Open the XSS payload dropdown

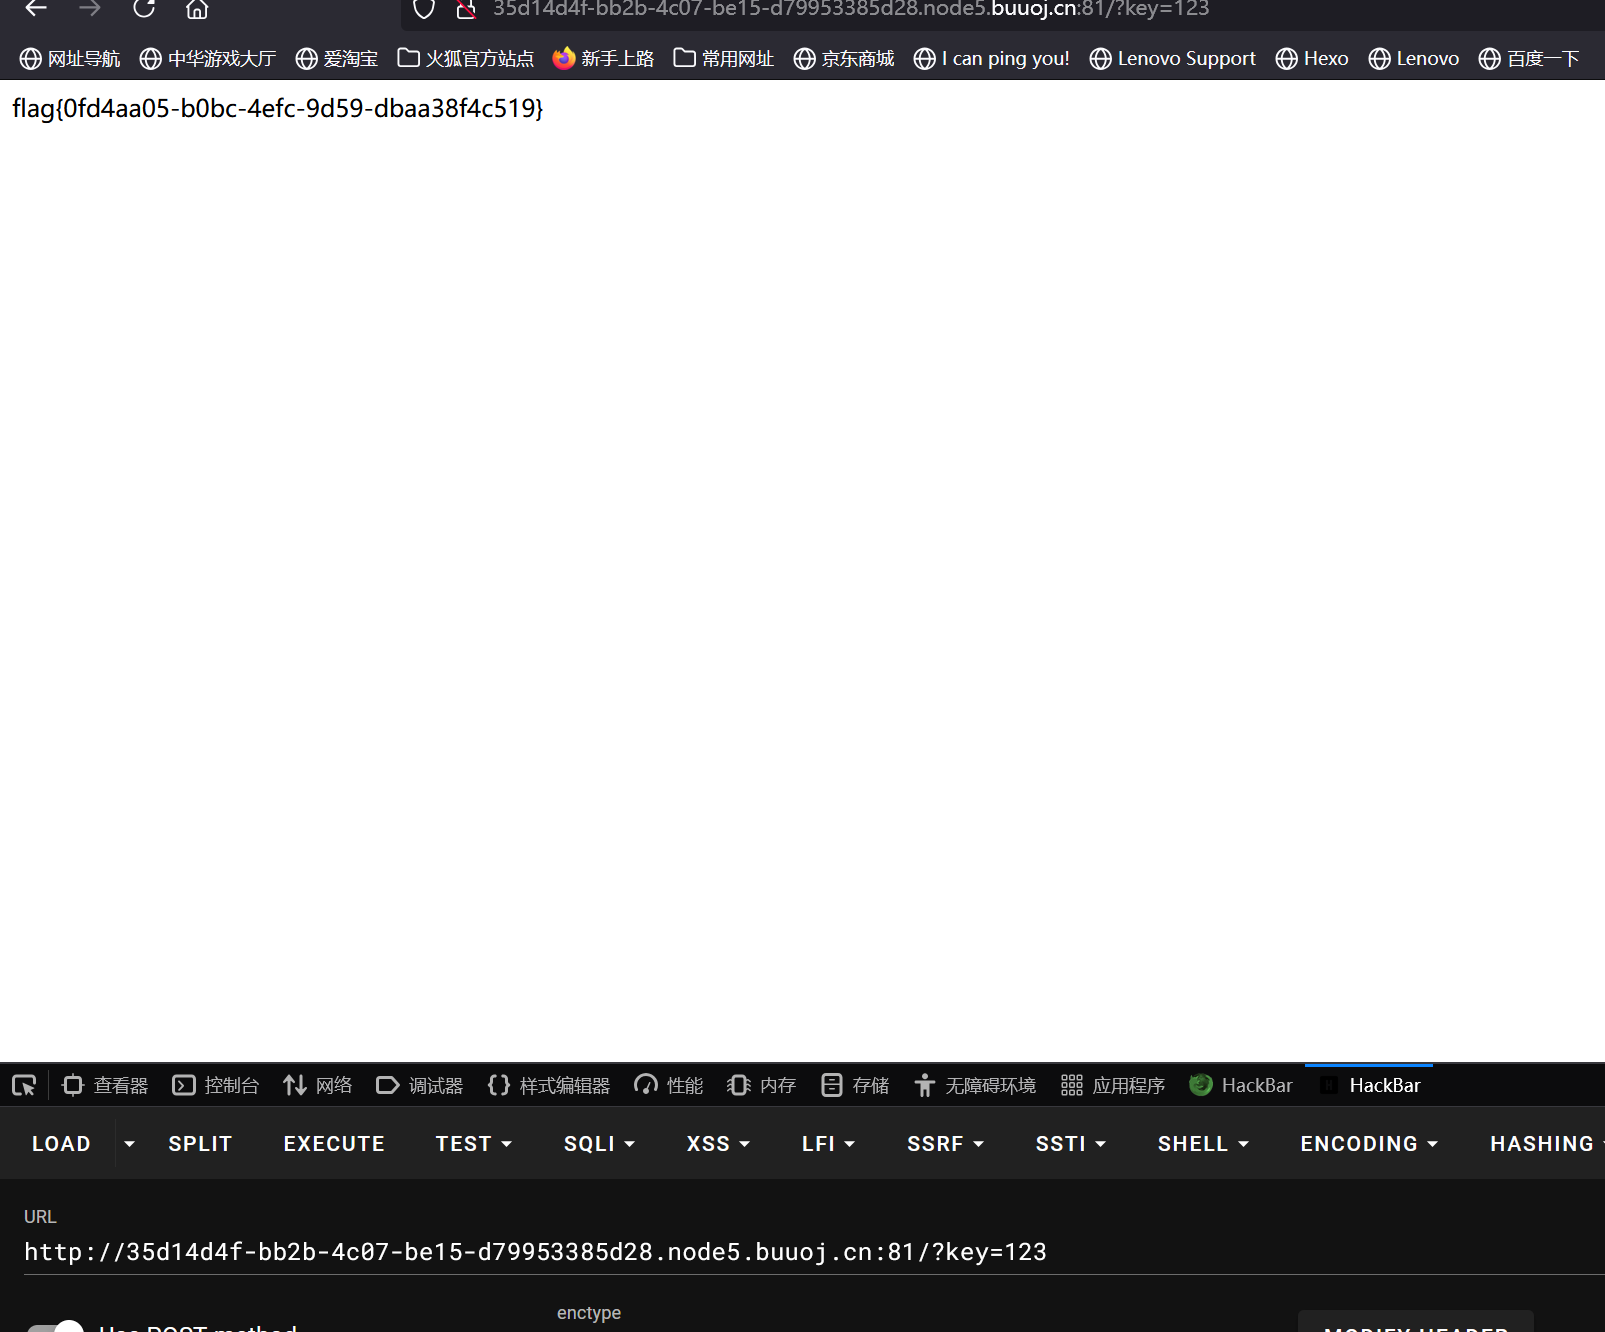tap(718, 1143)
